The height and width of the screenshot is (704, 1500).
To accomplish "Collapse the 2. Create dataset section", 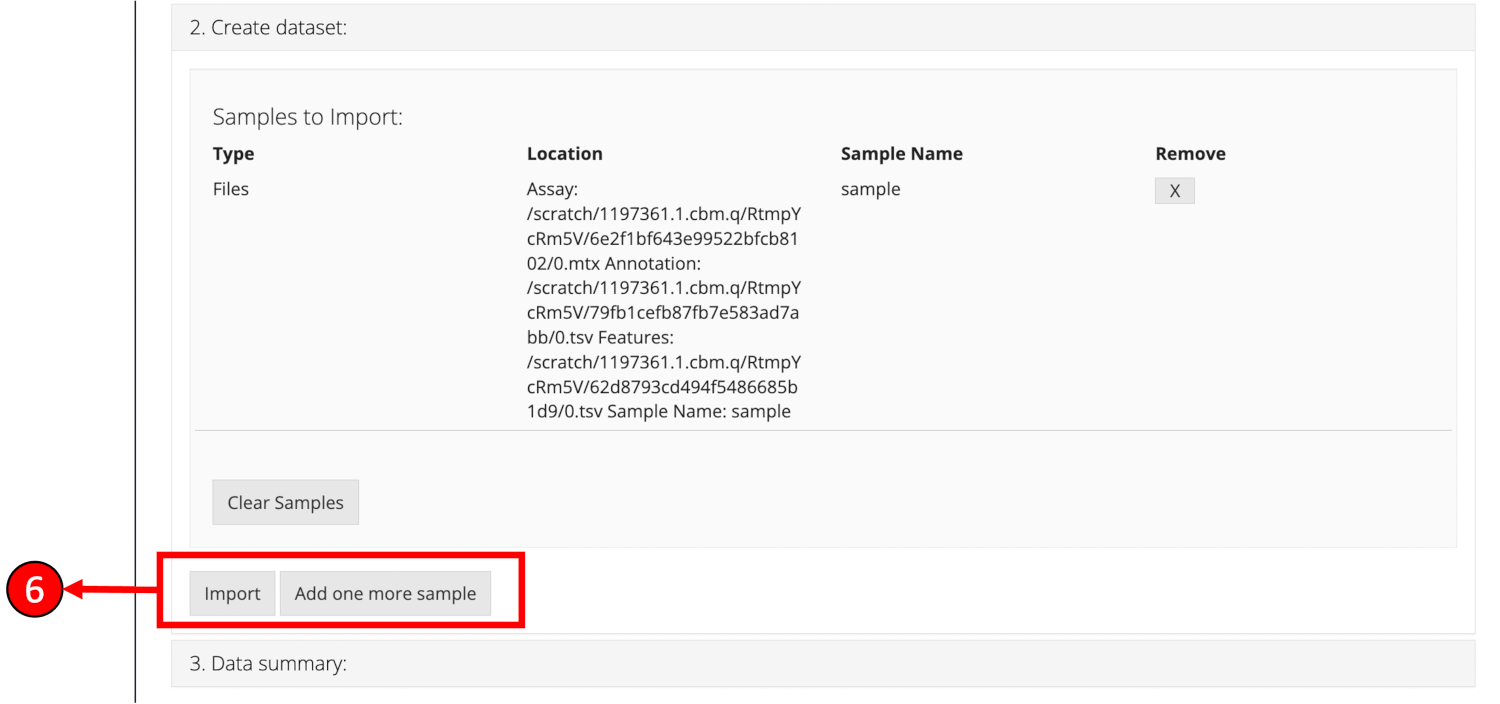I will point(268,28).
